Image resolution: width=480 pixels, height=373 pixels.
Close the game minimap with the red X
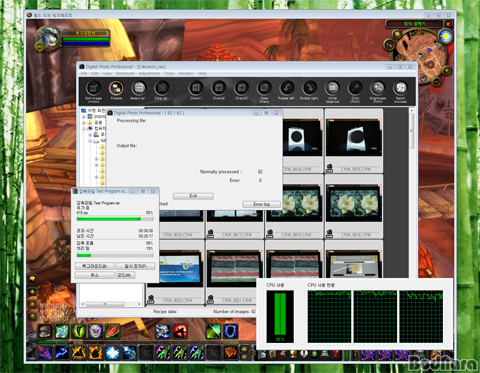[448, 24]
